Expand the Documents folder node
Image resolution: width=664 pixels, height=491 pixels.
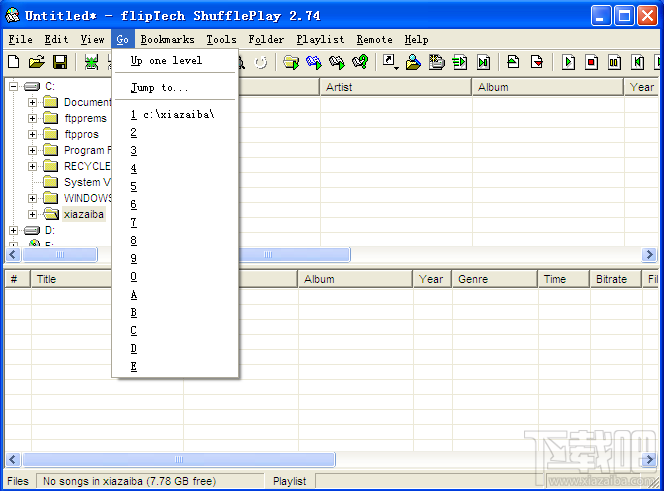click(32, 102)
